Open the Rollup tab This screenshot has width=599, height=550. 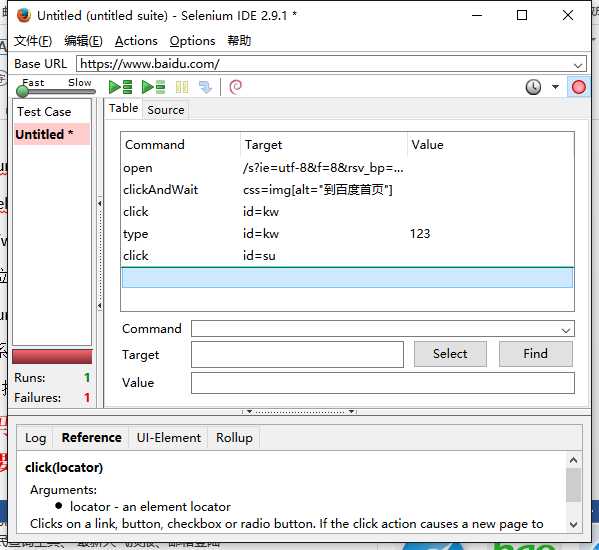pyautogui.click(x=234, y=438)
